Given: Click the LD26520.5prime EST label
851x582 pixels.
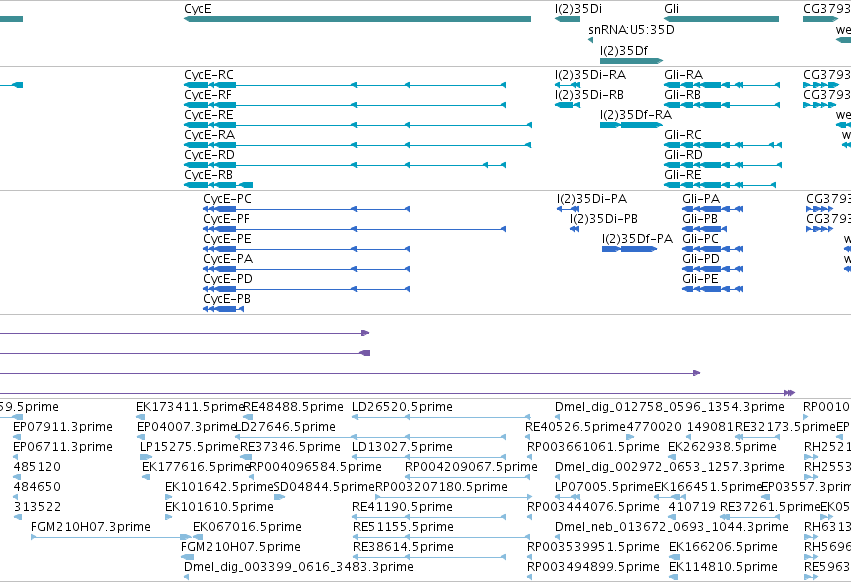Looking at the screenshot, I should point(402,407).
